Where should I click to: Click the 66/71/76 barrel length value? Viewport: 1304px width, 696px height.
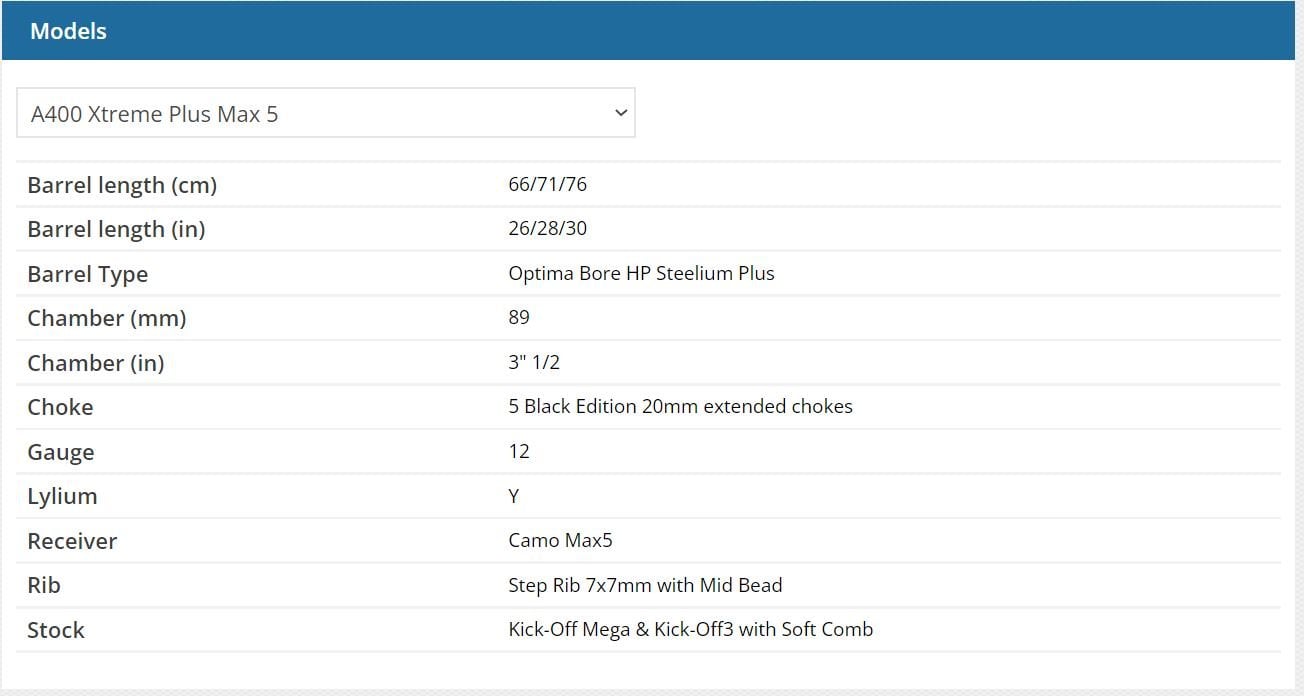(x=548, y=184)
